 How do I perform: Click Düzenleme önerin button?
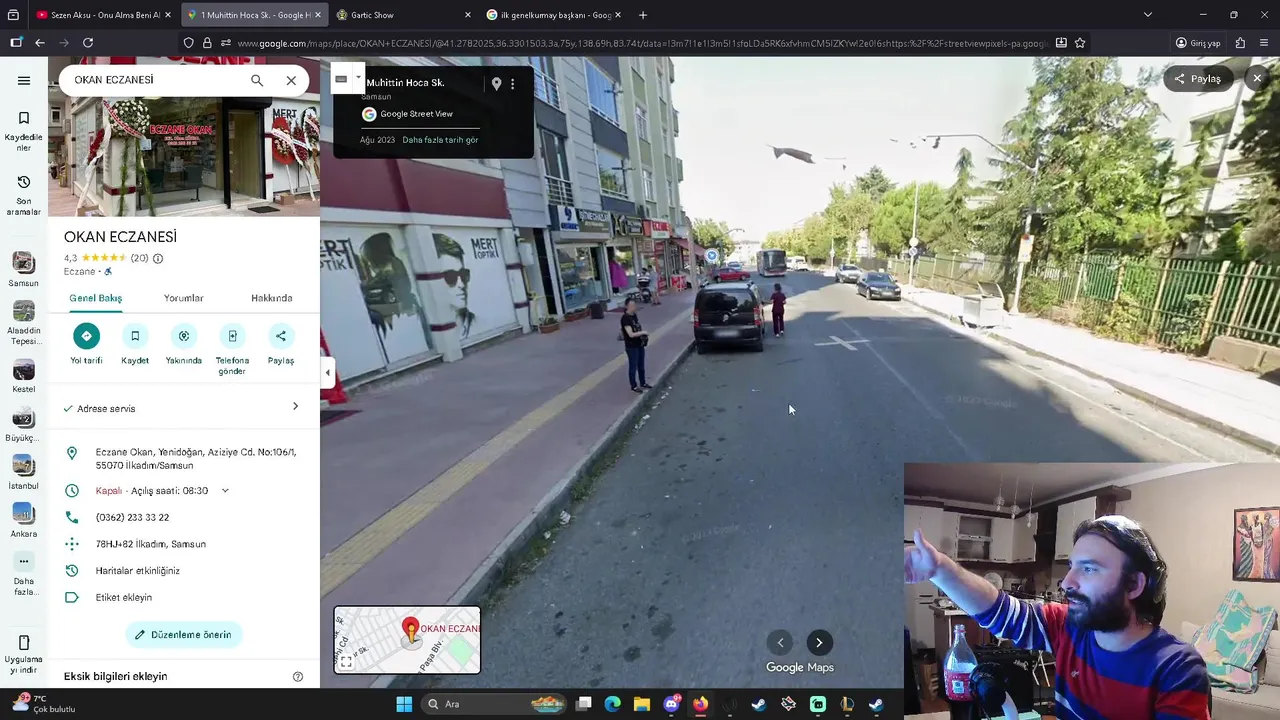coord(184,635)
